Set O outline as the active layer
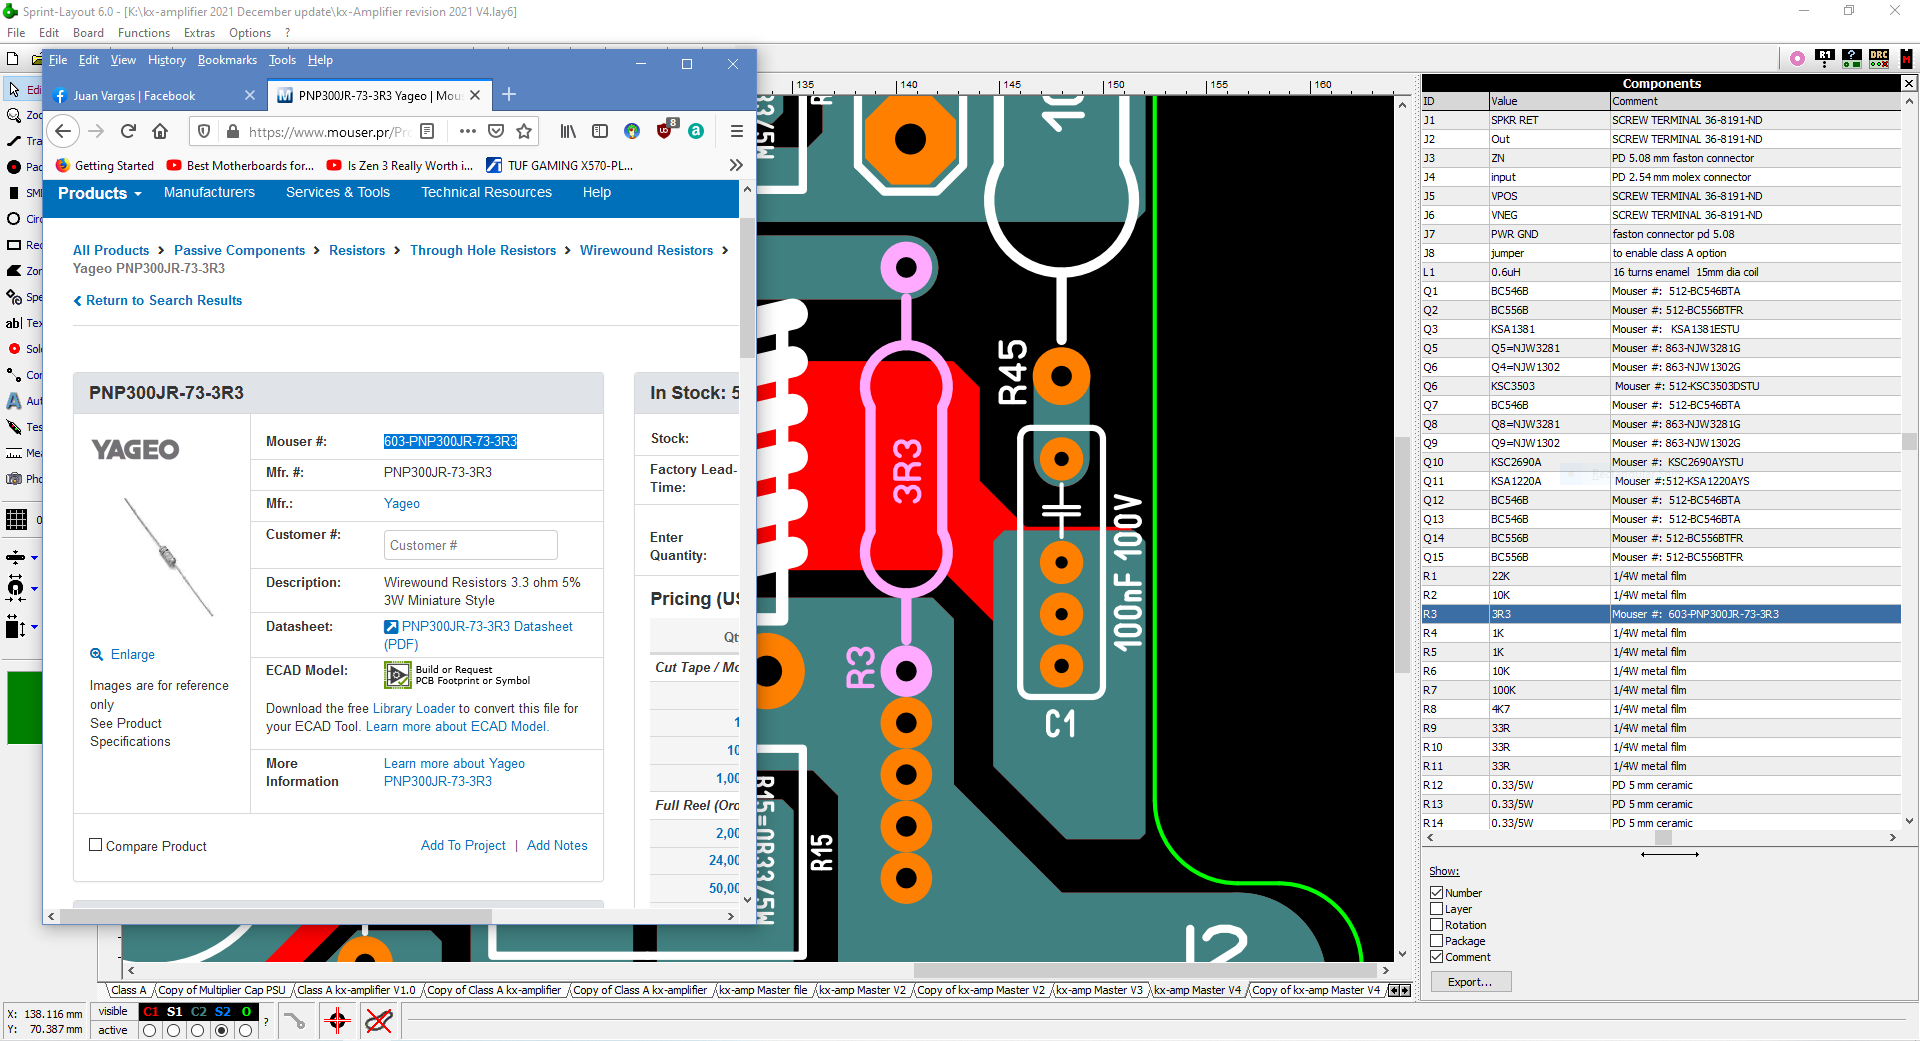Image resolution: width=1920 pixels, height=1041 pixels. [246, 1030]
